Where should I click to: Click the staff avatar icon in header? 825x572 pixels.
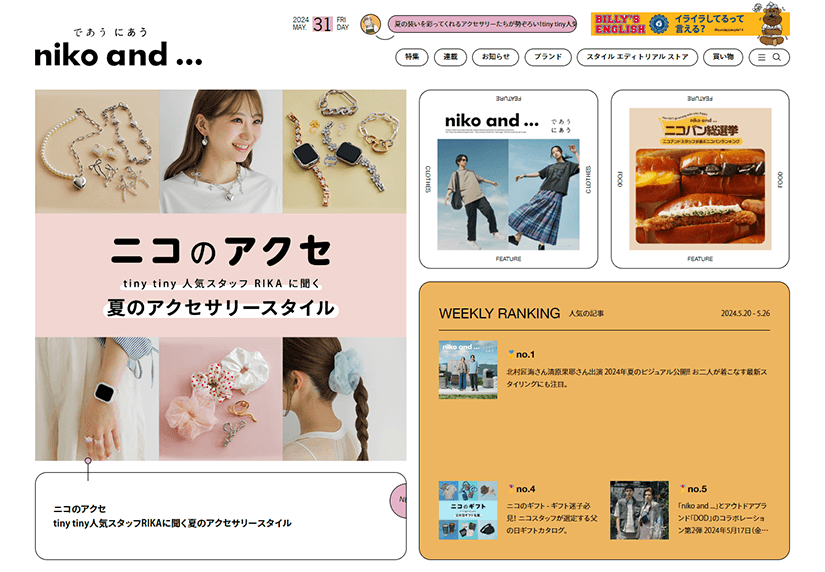pyautogui.click(x=370, y=25)
